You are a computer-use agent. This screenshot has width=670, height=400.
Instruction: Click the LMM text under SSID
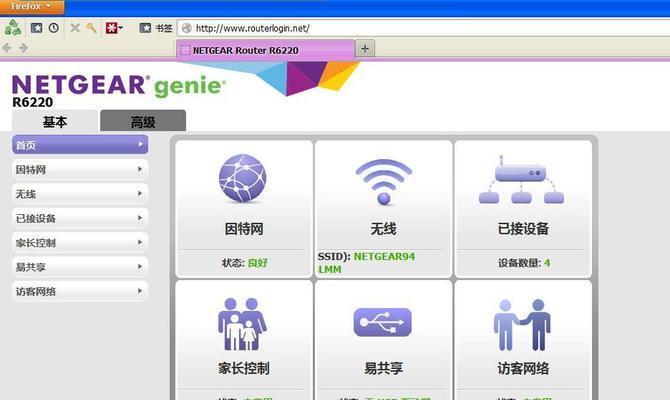point(330,270)
